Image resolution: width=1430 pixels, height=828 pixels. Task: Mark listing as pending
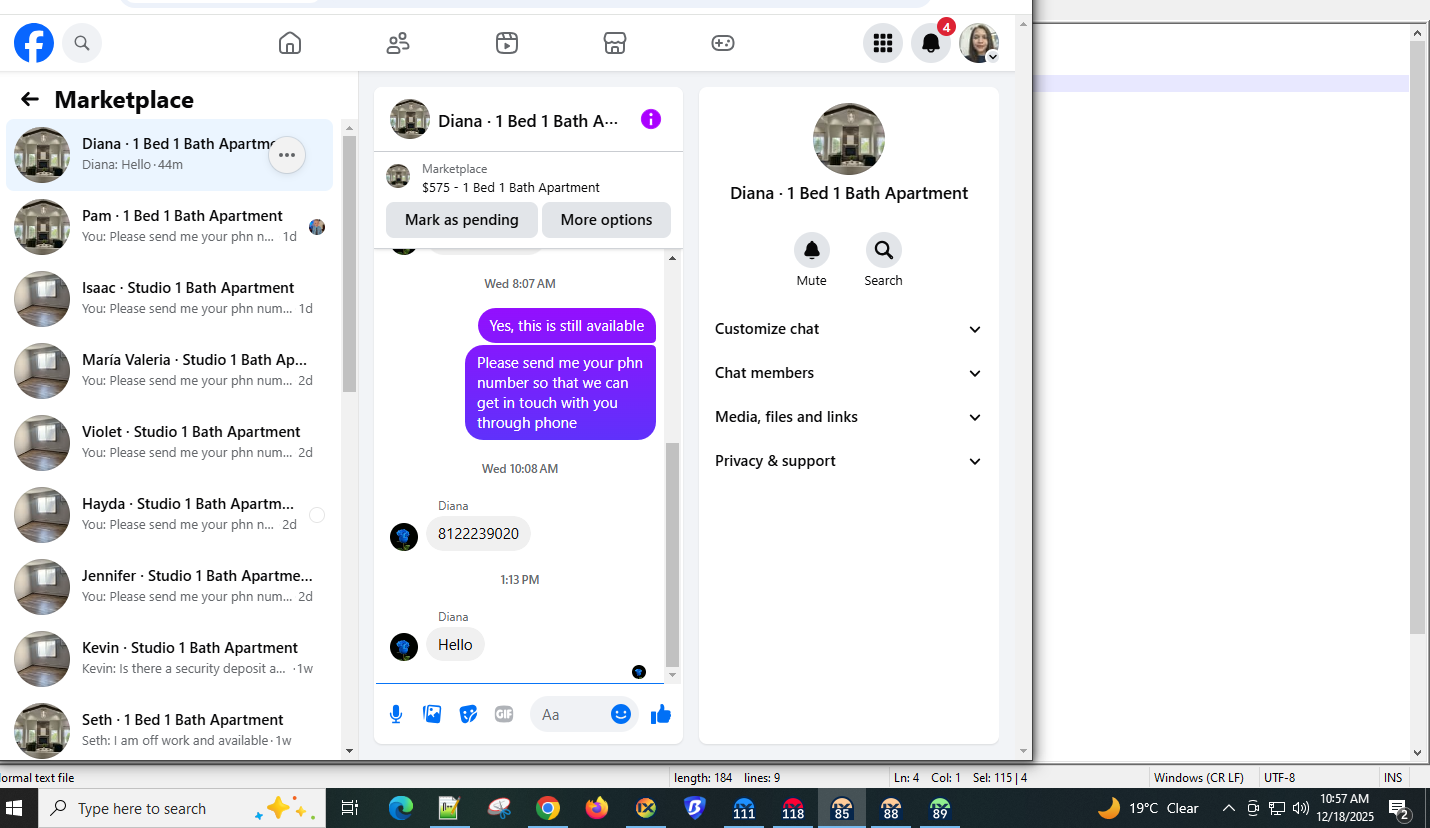click(x=462, y=220)
